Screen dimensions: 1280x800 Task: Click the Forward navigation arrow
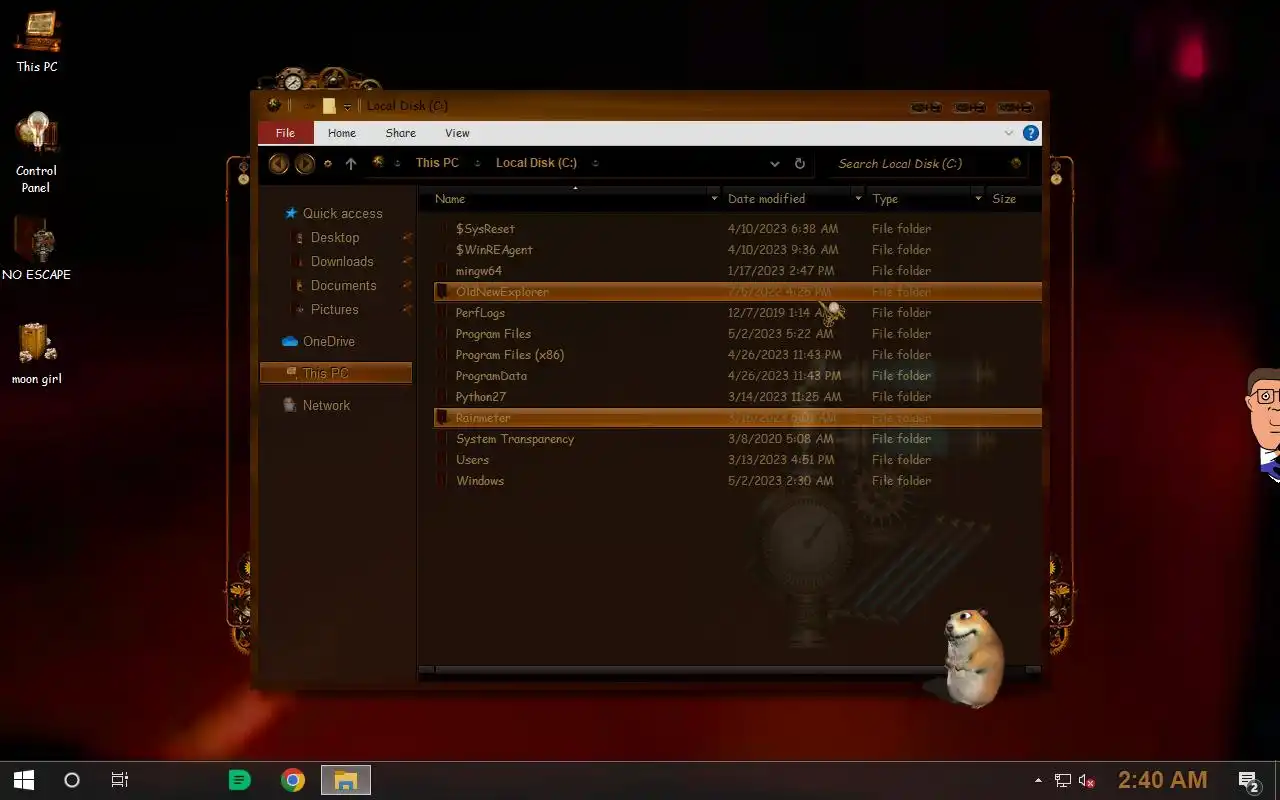305,163
